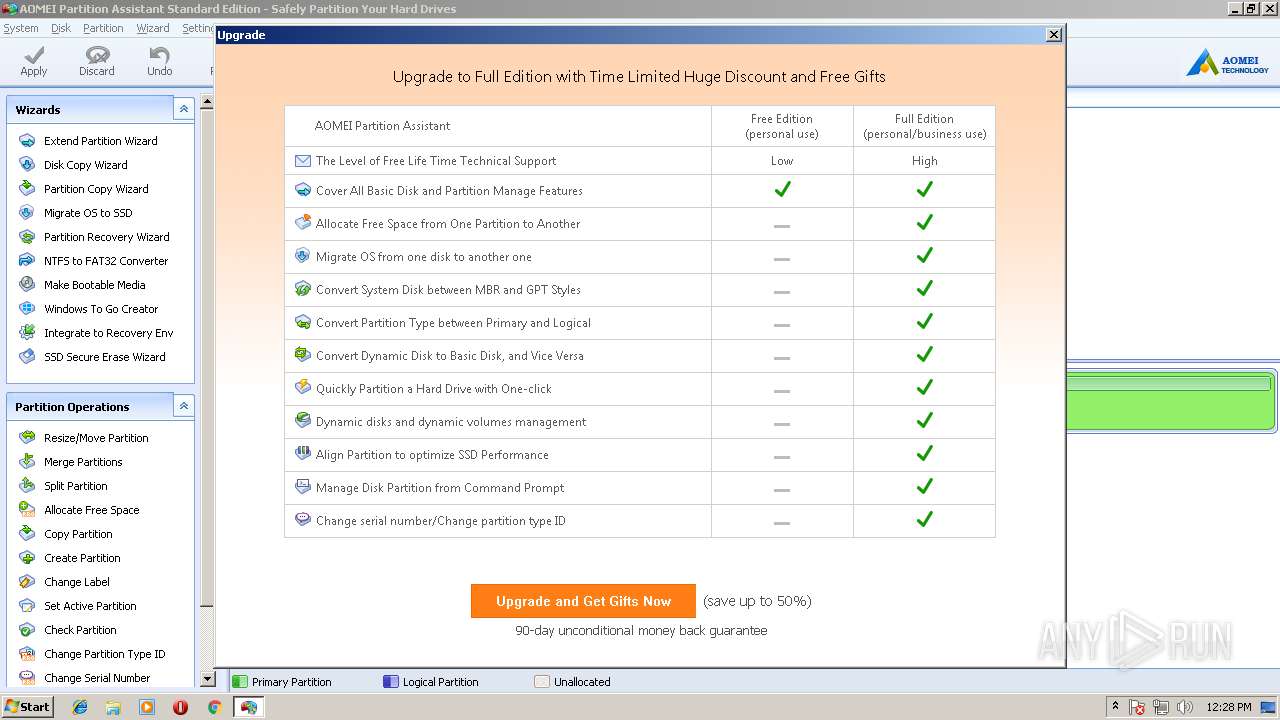
Task: Open Chrome from the taskbar
Action: pyautogui.click(x=214, y=707)
